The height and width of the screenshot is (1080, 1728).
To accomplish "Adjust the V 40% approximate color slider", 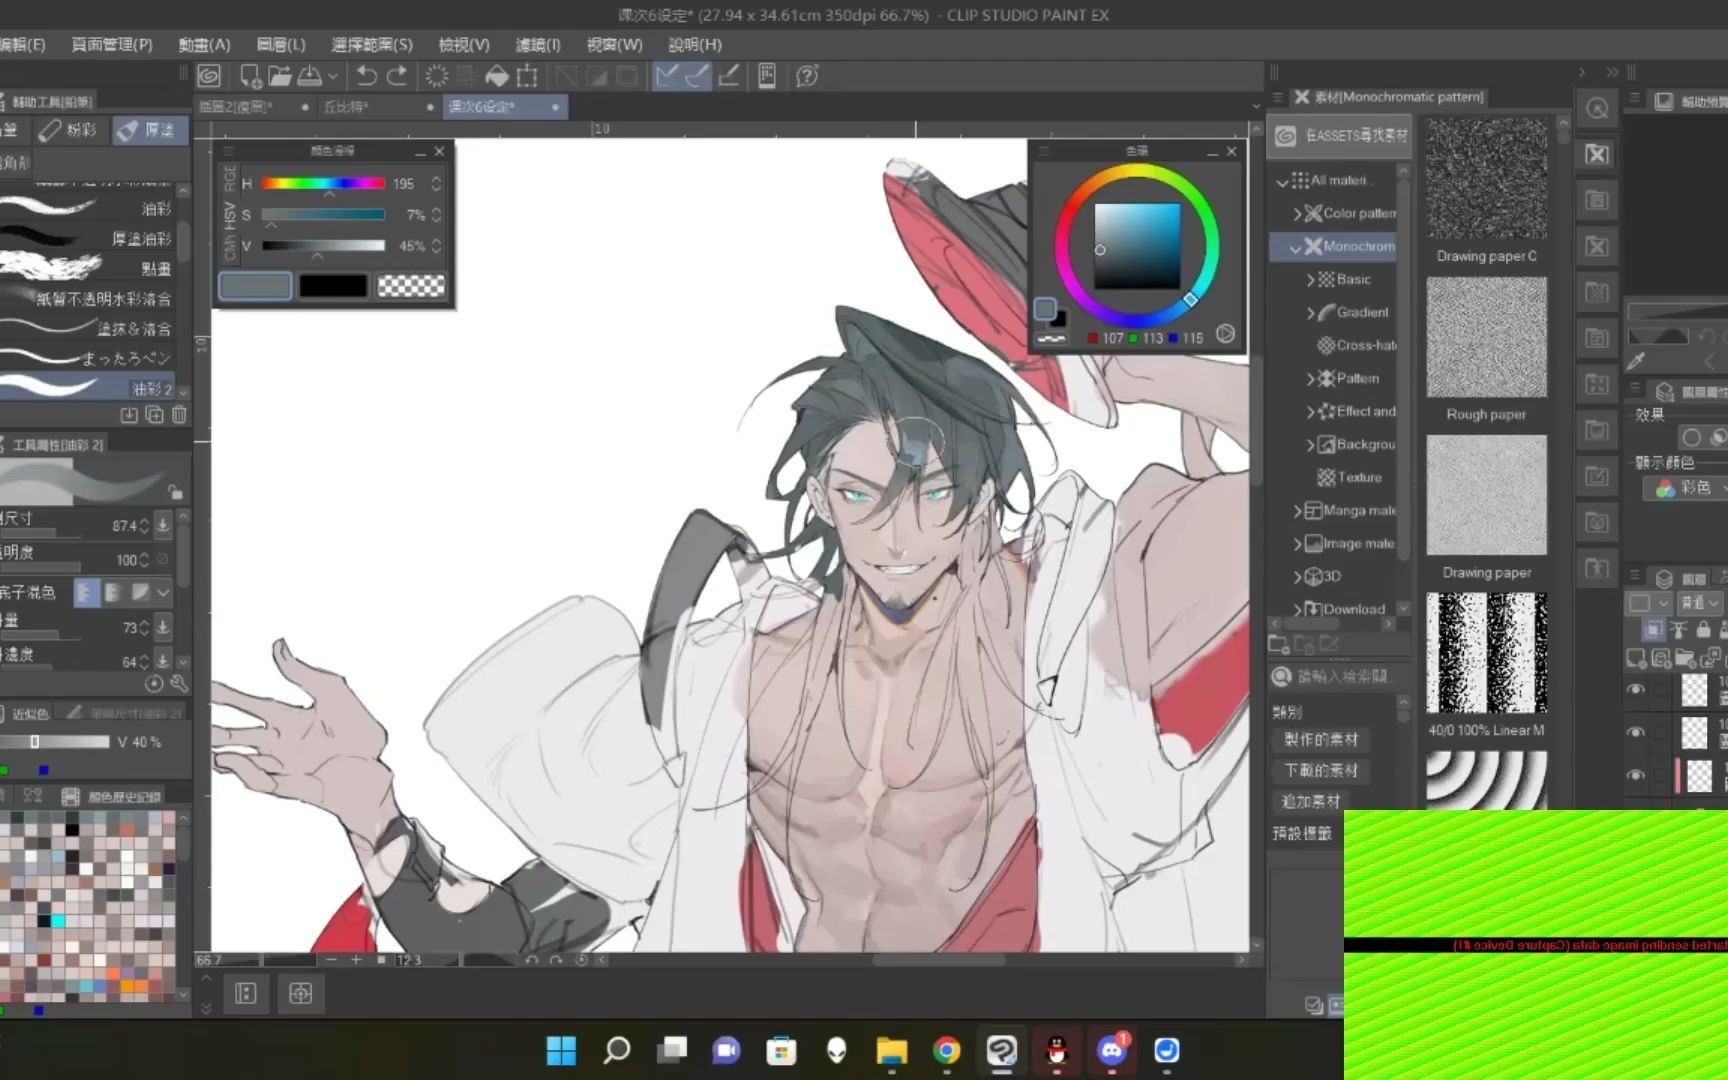I will 55,742.
